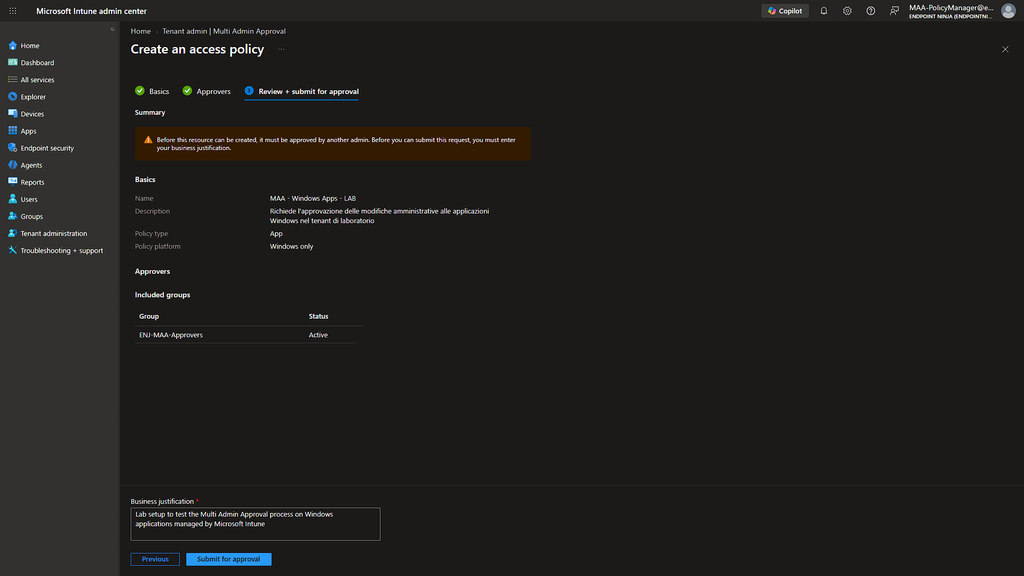Click the Copilot button
Viewport: 1024px width, 576px height.
785,11
